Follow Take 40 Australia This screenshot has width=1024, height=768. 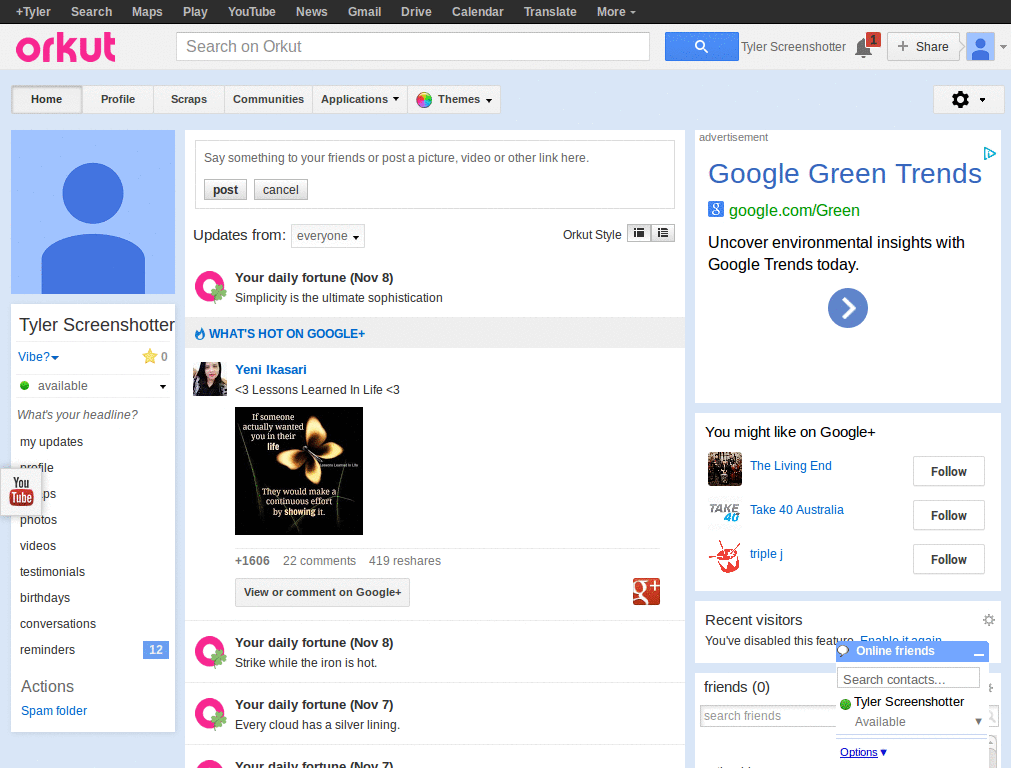(x=948, y=515)
